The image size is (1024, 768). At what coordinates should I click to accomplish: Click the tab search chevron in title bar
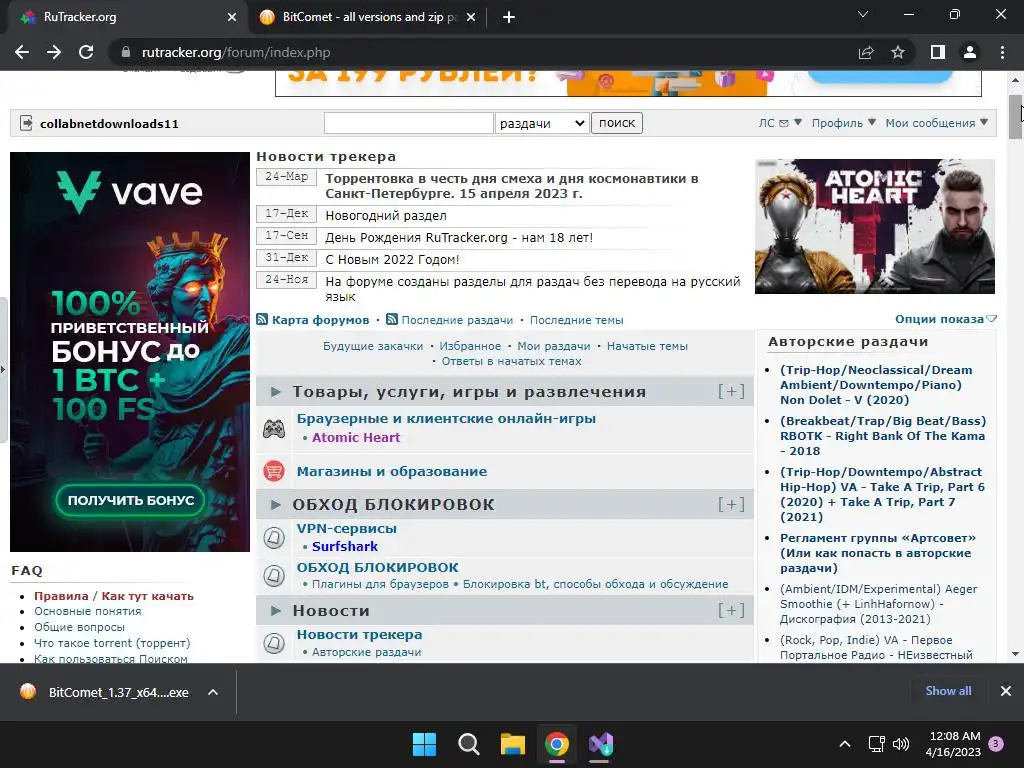863,14
